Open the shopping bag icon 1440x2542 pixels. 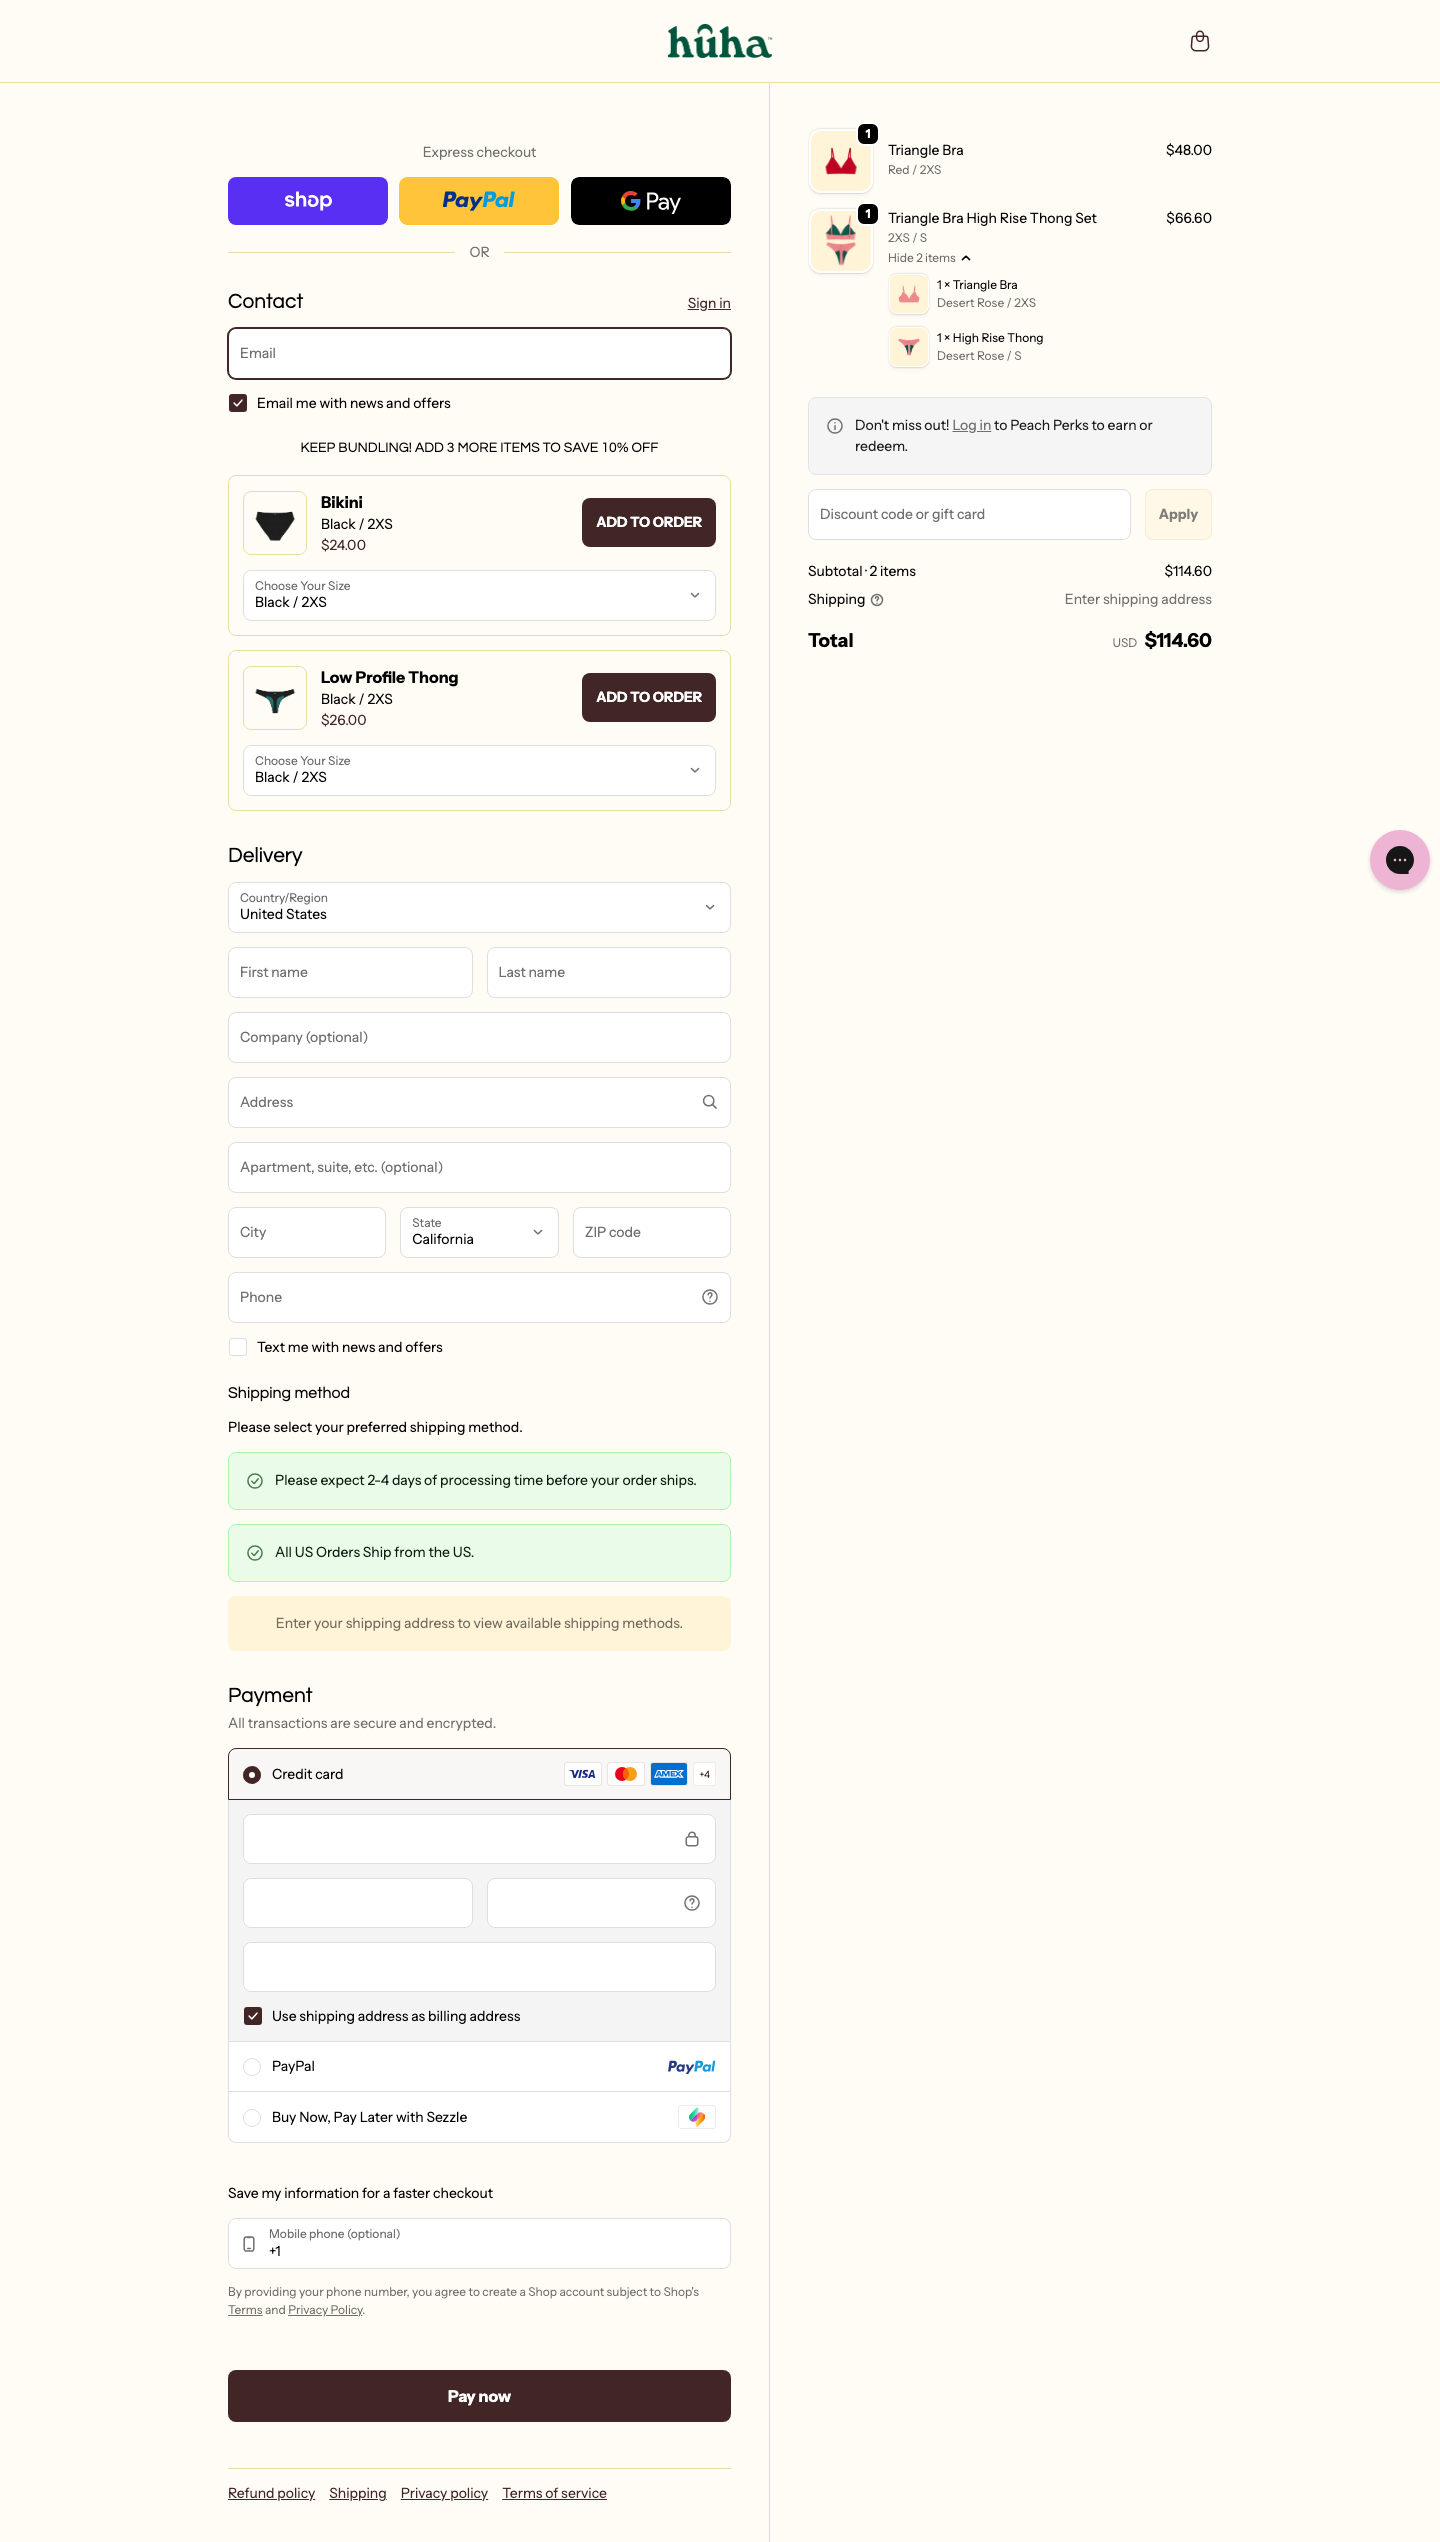coord(1199,41)
